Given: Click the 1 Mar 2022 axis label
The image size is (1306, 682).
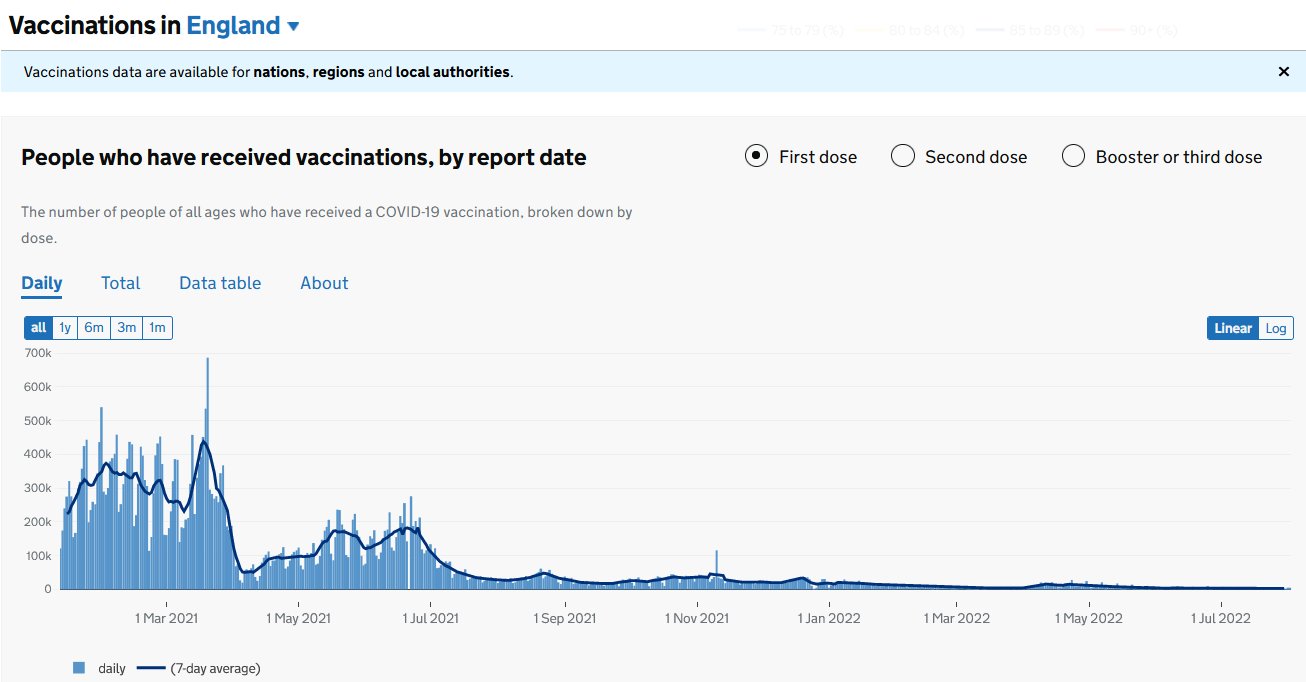Looking at the screenshot, I should coord(956,618).
